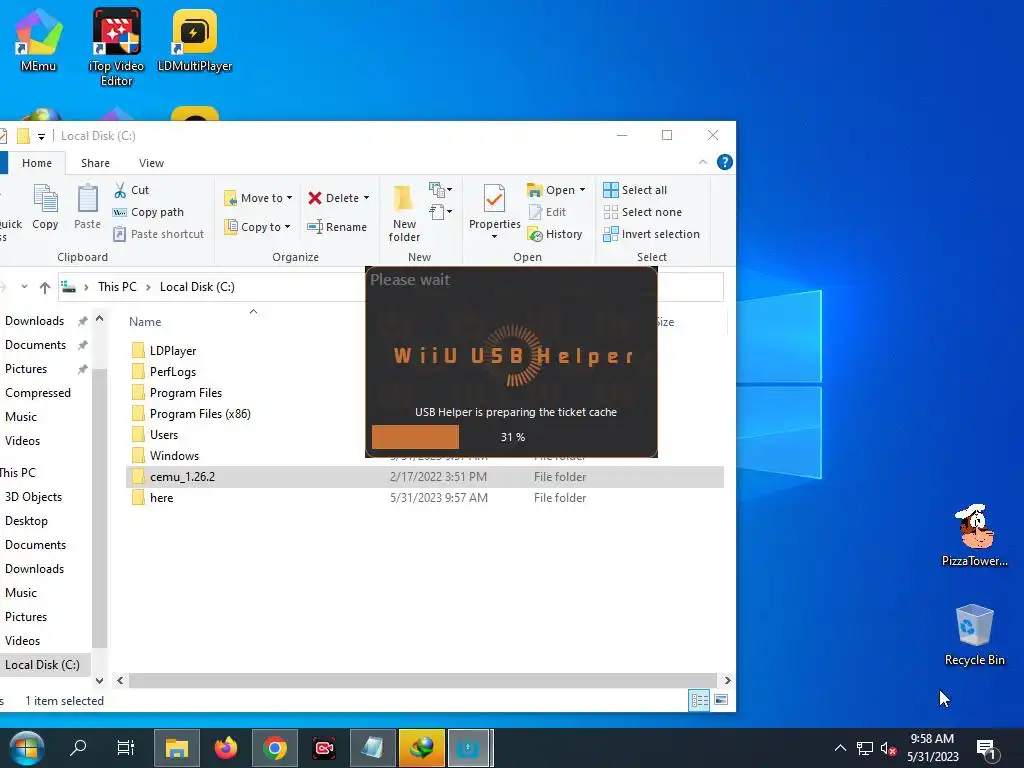This screenshot has height=768, width=1024.
Task: Open 3D Objects in navigation pane
Action: (33, 496)
